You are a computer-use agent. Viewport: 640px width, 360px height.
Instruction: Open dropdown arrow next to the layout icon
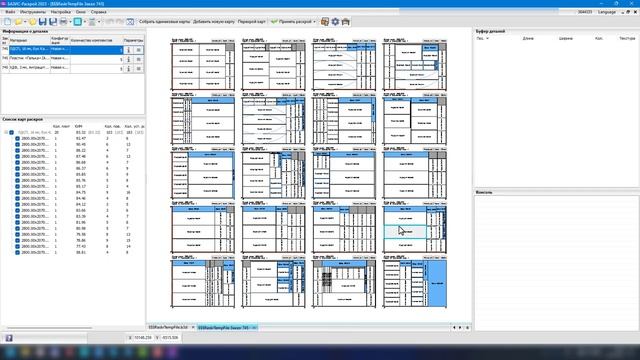click(x=99, y=22)
